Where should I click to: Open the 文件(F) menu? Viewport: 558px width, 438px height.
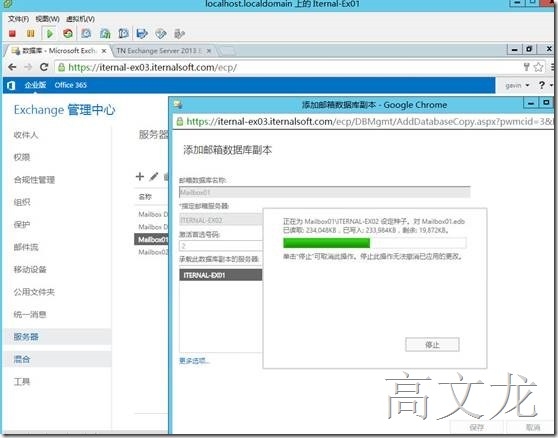point(18,19)
